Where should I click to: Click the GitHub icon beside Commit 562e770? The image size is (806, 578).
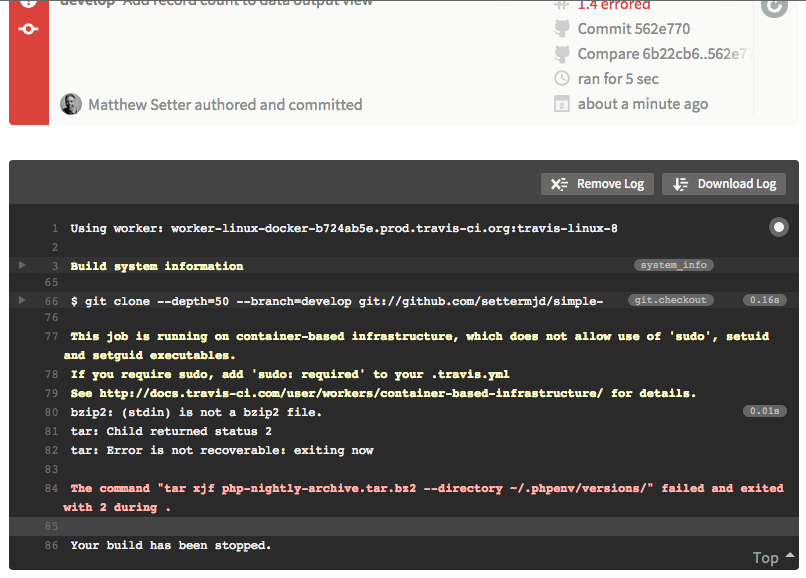click(562, 29)
